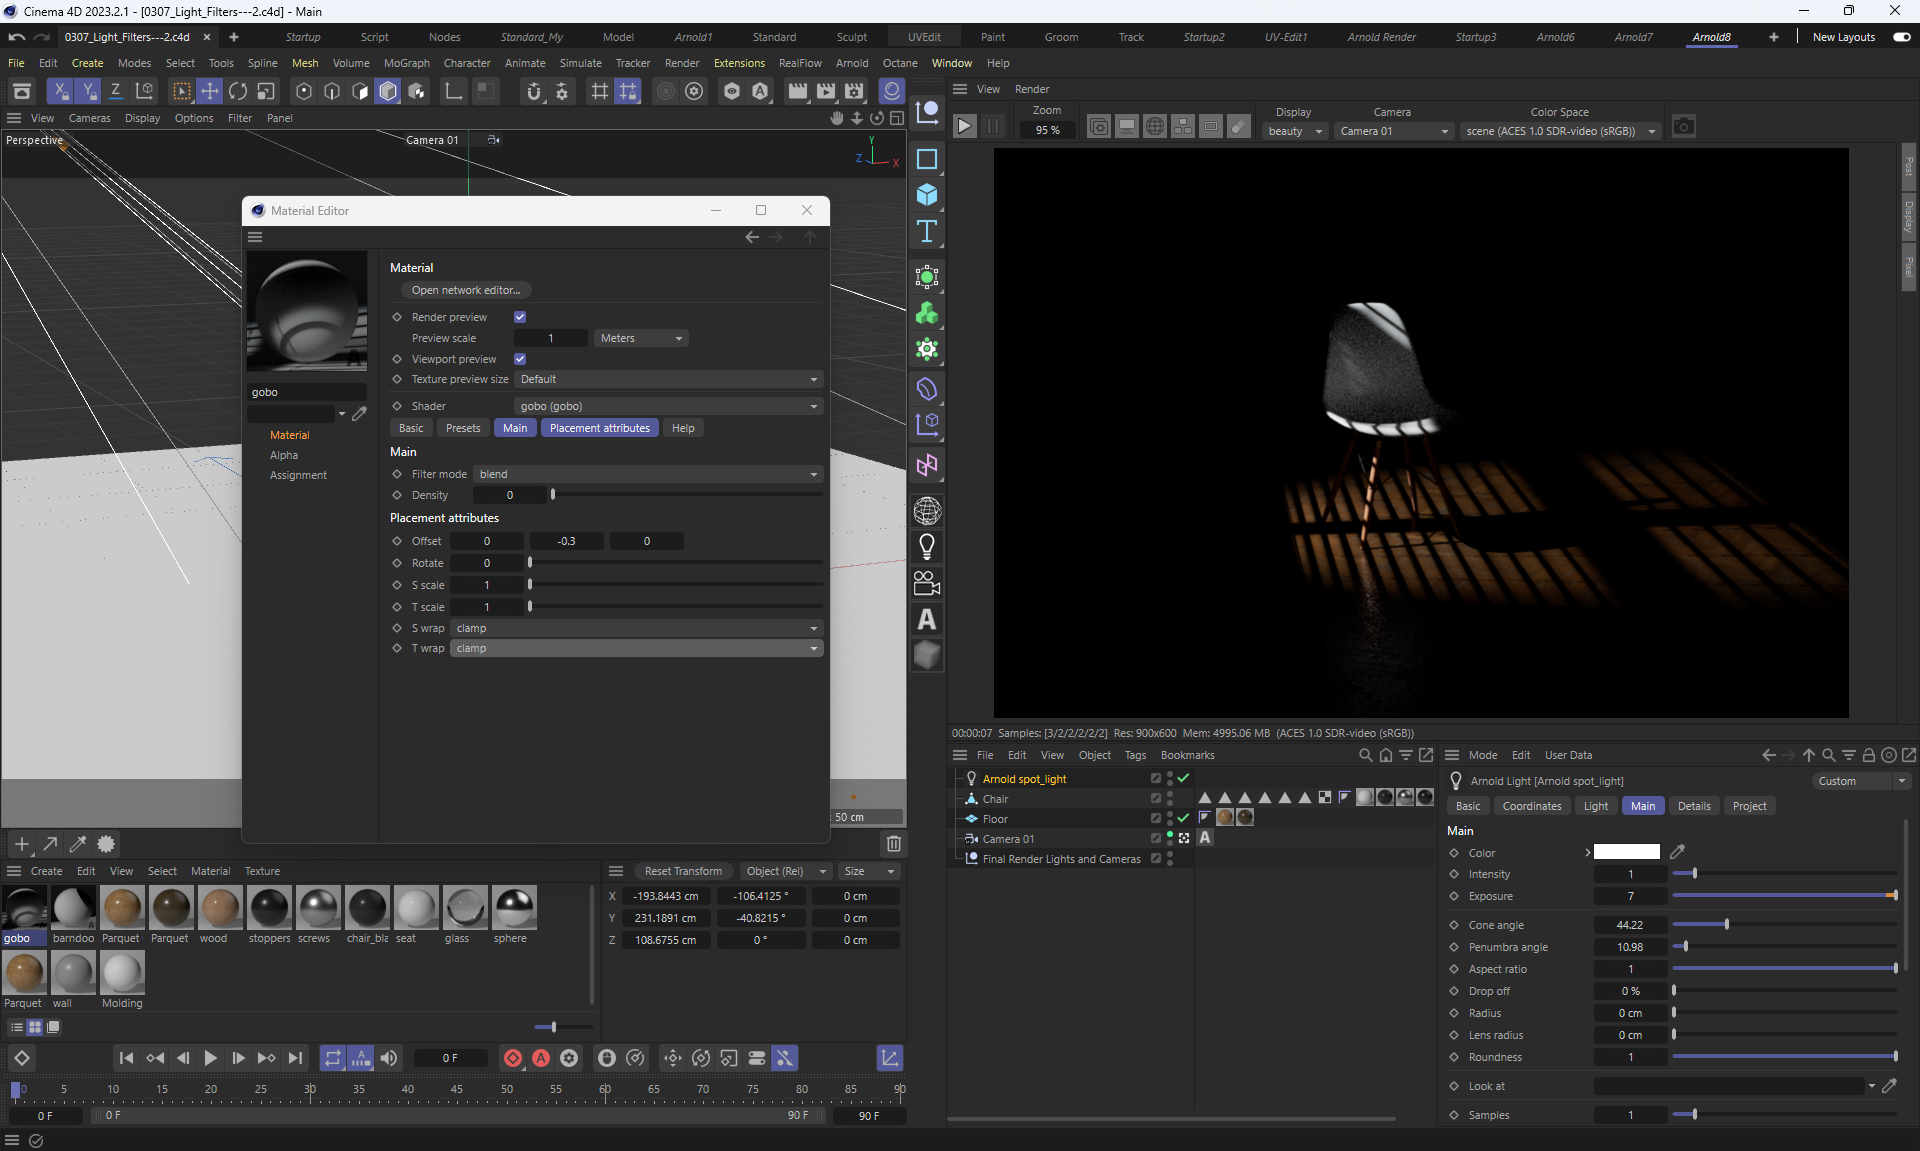Click the Text spline tool icon

pyautogui.click(x=927, y=232)
